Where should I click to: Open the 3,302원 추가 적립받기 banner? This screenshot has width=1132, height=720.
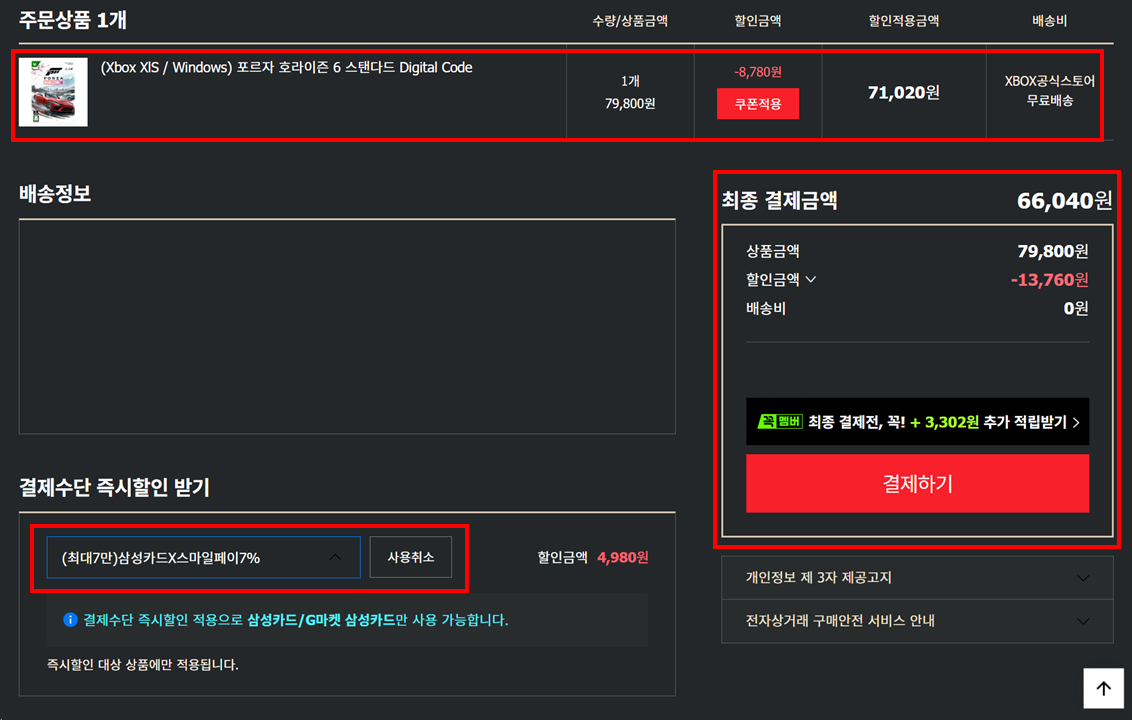[x=917, y=422]
